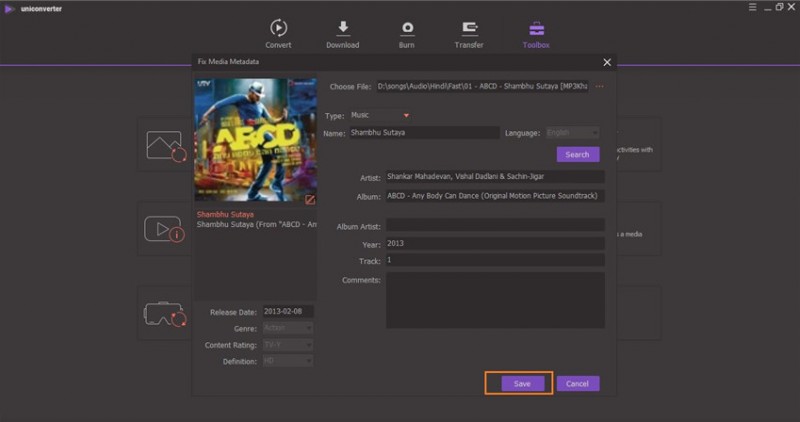Click the Name field with Shambhu Sutaya
Image resolution: width=800 pixels, height=422 pixels.
pos(424,133)
